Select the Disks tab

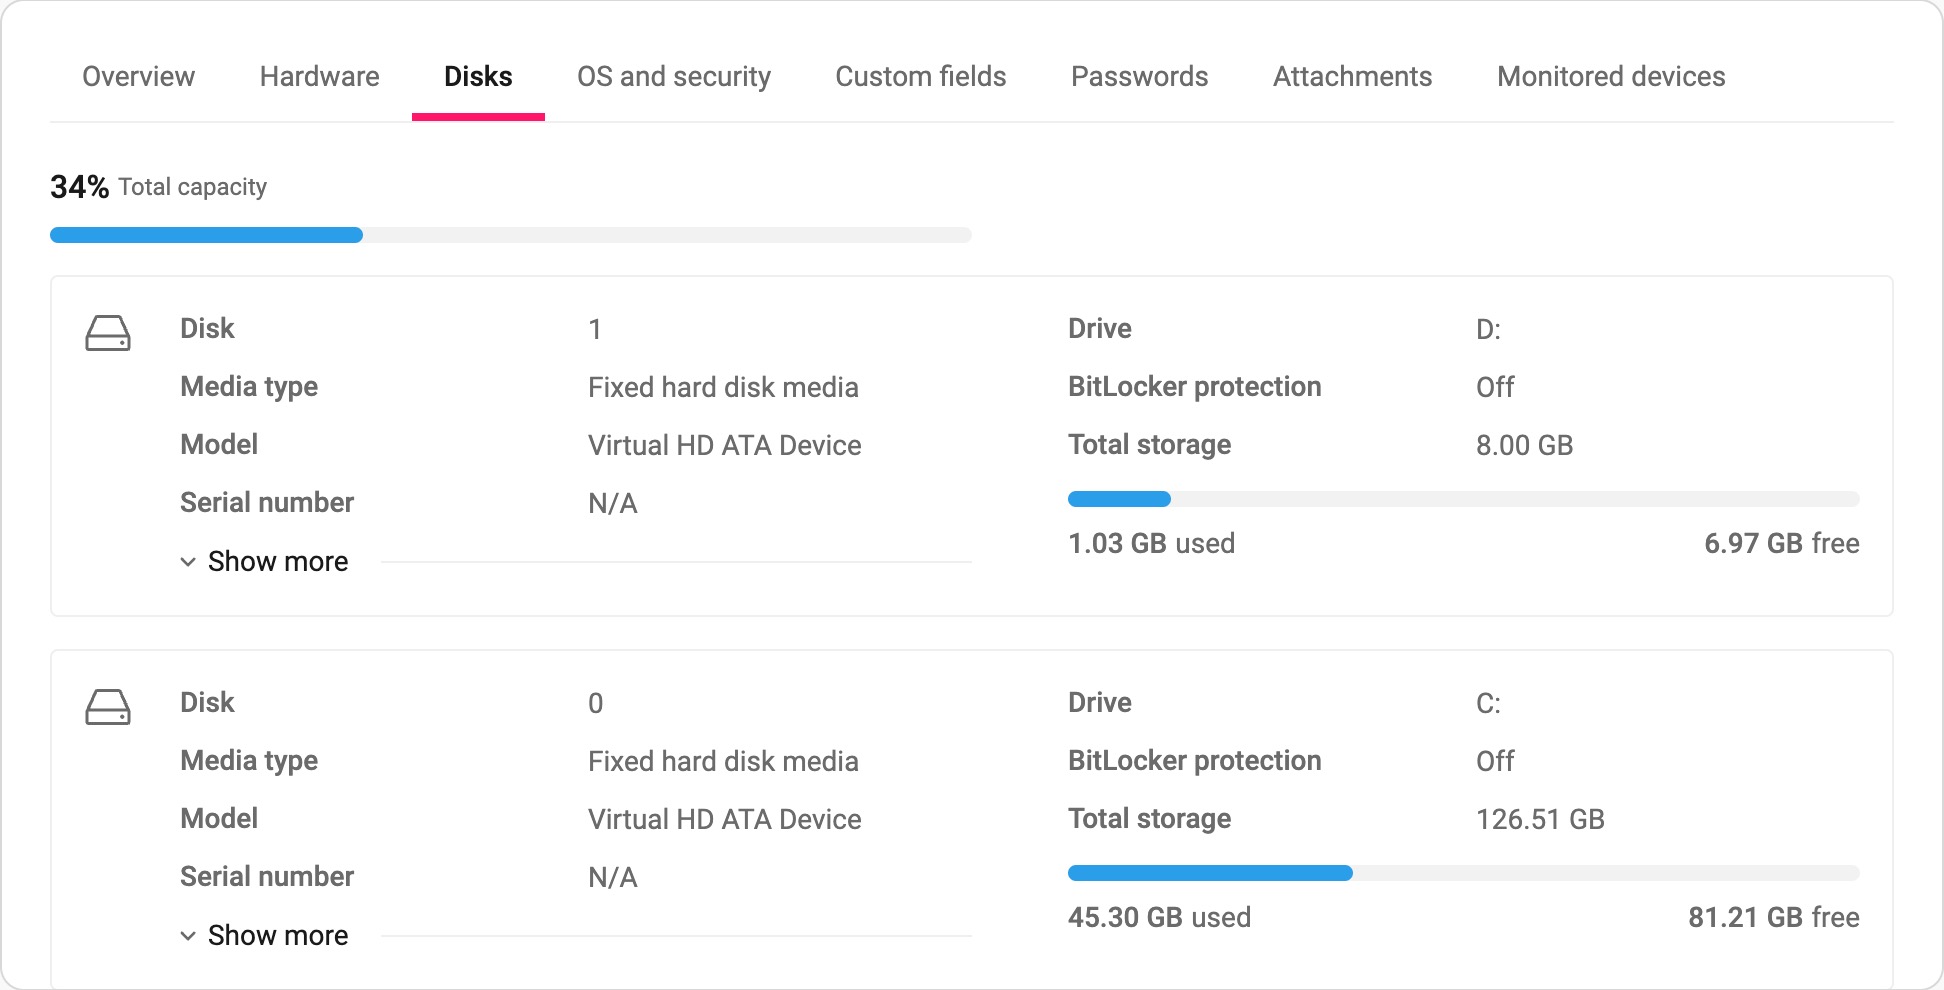click(x=478, y=76)
